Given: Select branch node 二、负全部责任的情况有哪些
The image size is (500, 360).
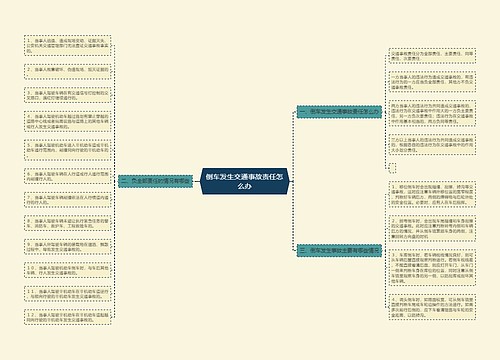Looking at the screenshot, I should pos(156,181).
